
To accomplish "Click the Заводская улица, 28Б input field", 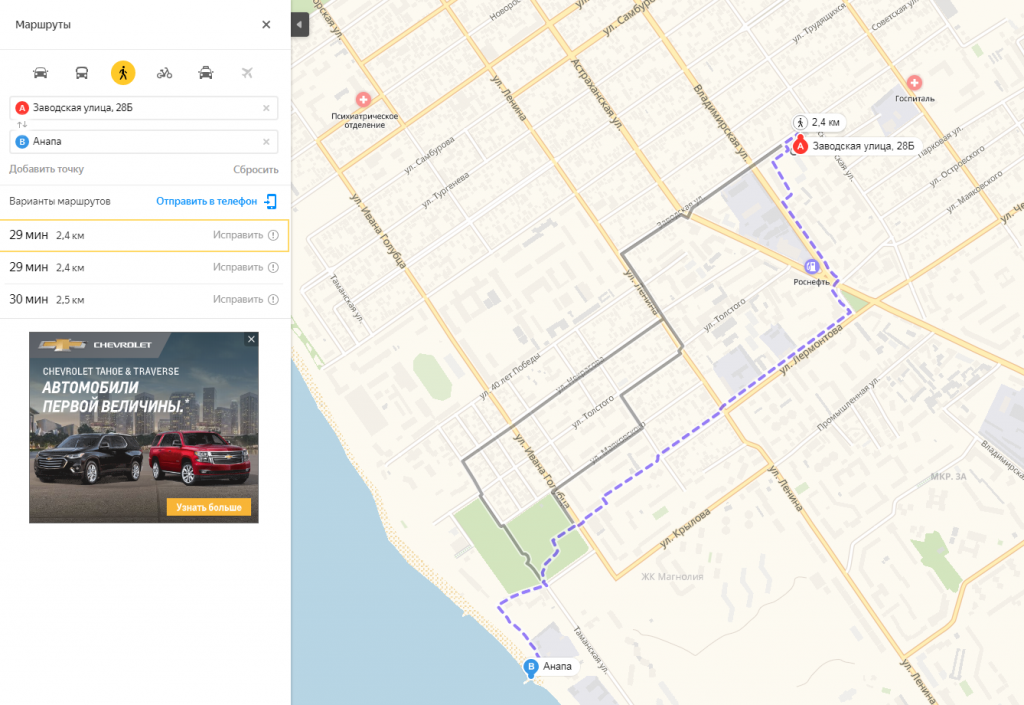I will click(144, 108).
